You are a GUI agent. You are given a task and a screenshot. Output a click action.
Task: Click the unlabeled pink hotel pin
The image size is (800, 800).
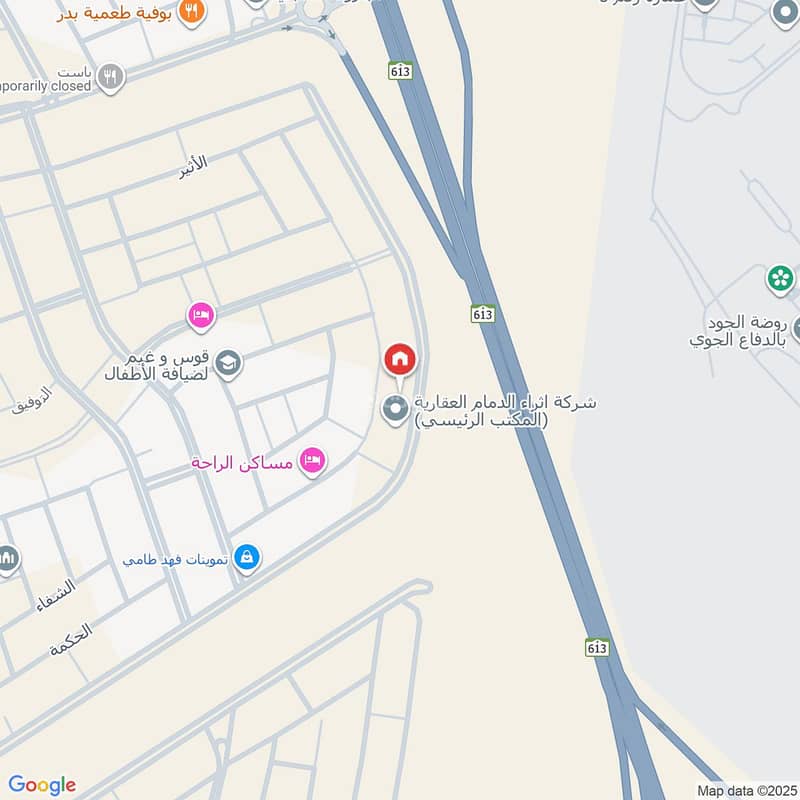[201, 316]
